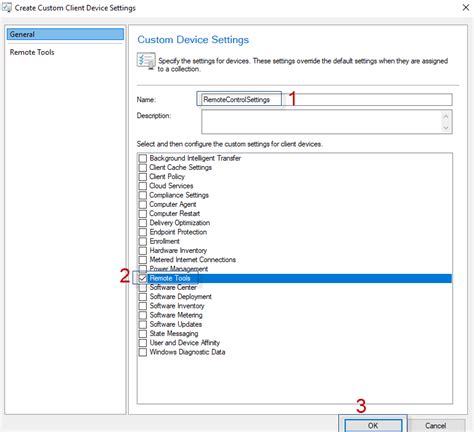474x432 pixels.
Task: Uncheck the Remote Tools checkbox
Action: 143,278
